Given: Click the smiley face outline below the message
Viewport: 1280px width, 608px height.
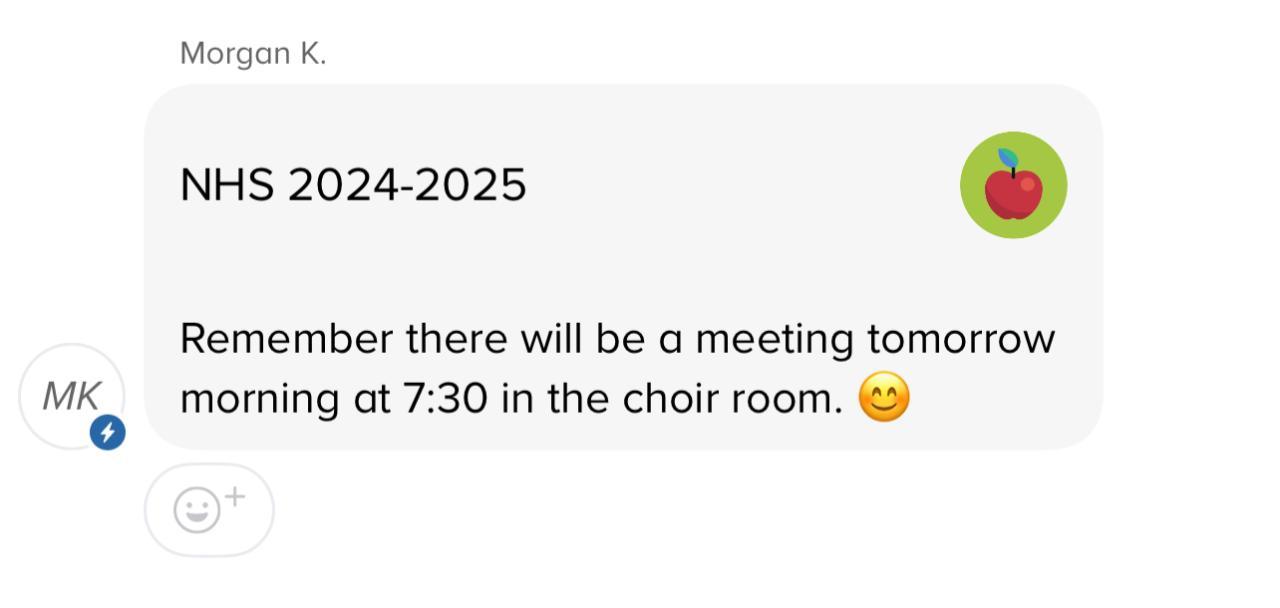Looking at the screenshot, I should coord(196,511).
